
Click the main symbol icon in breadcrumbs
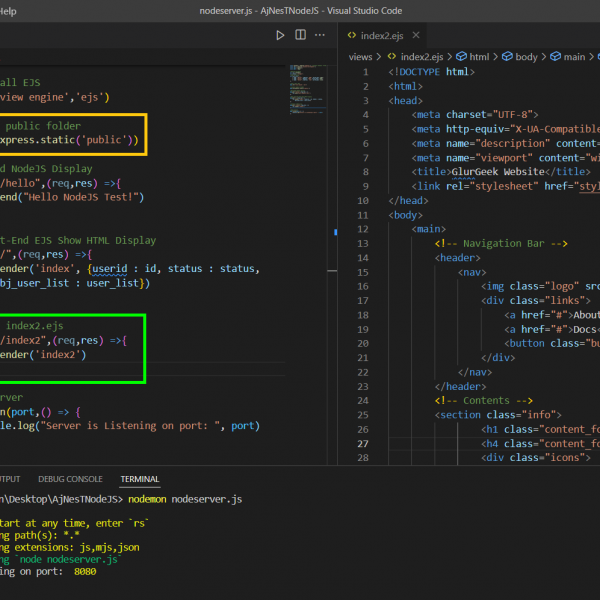[554, 57]
